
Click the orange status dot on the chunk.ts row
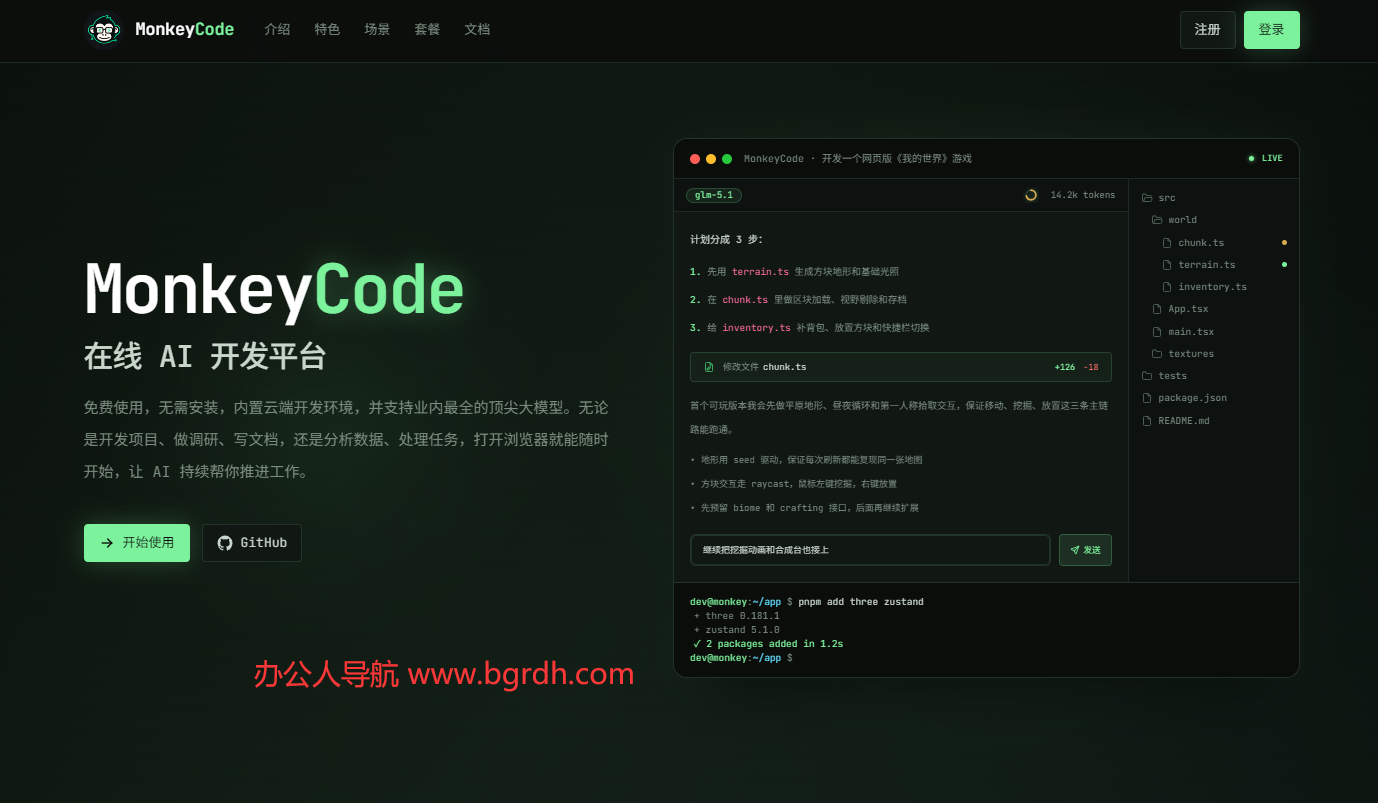[x=1284, y=242]
